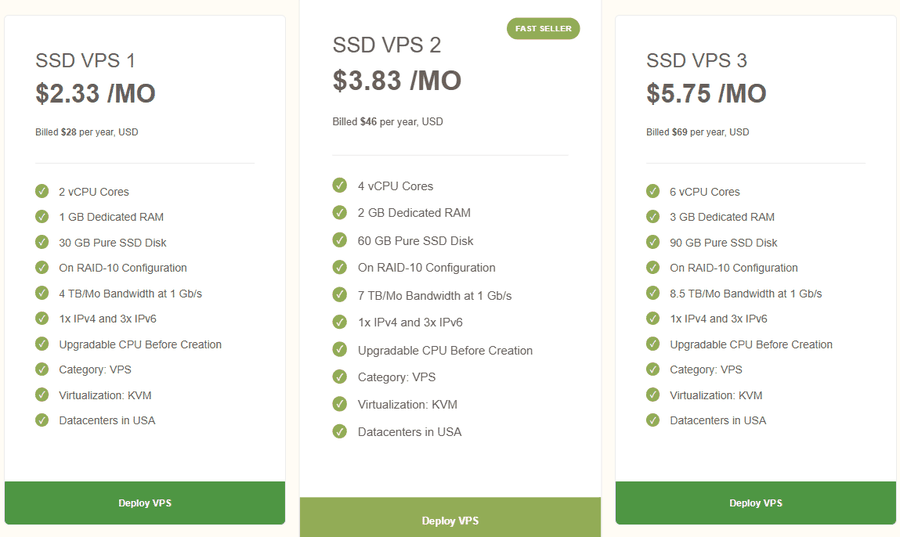Click '3 GB Dedicated RAM' text
The width and height of the screenshot is (900, 537).
[722, 217]
